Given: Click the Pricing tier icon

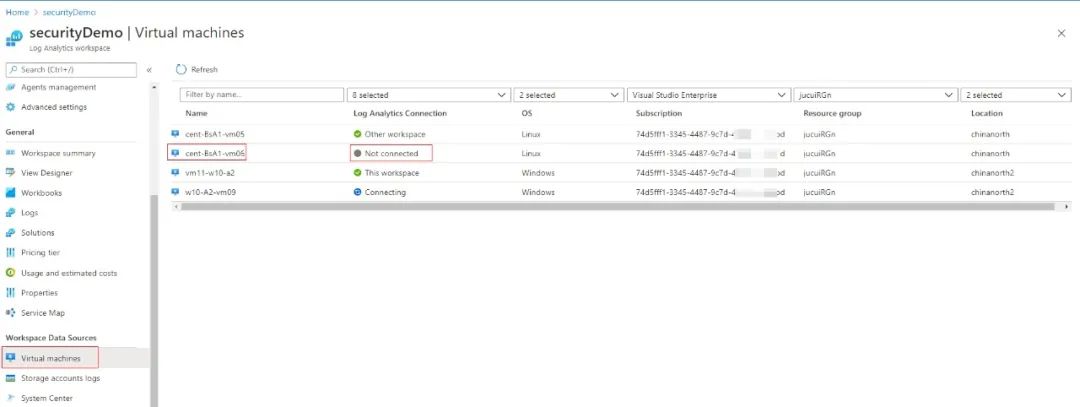Looking at the screenshot, I should [10, 253].
